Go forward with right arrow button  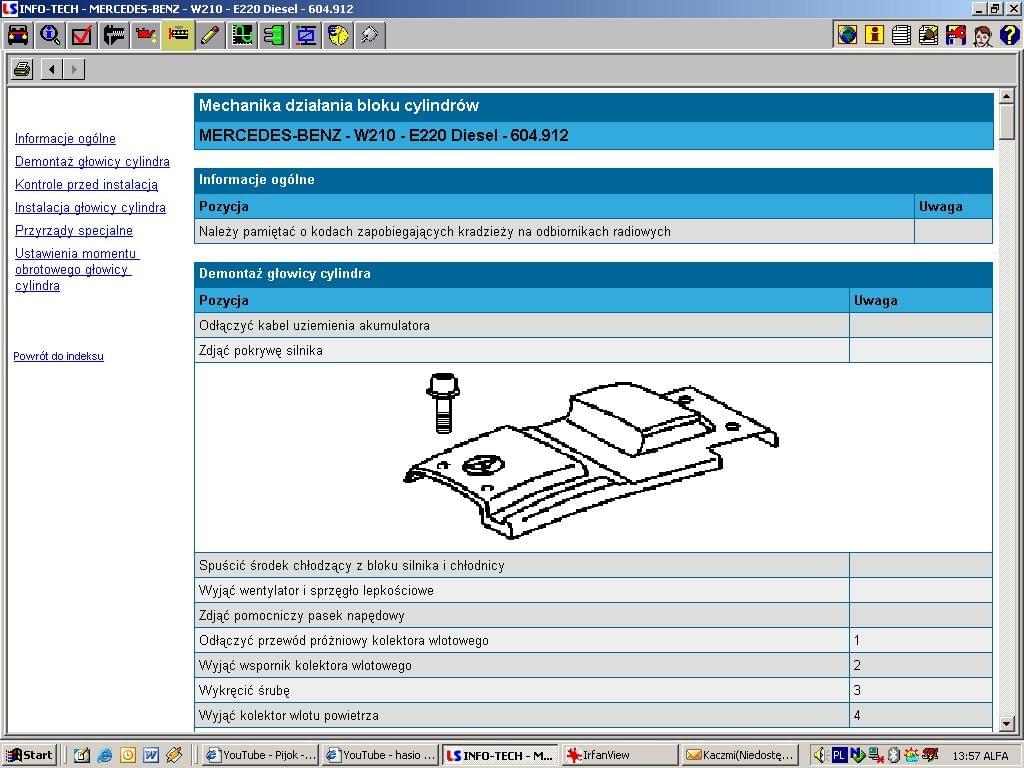point(74,69)
